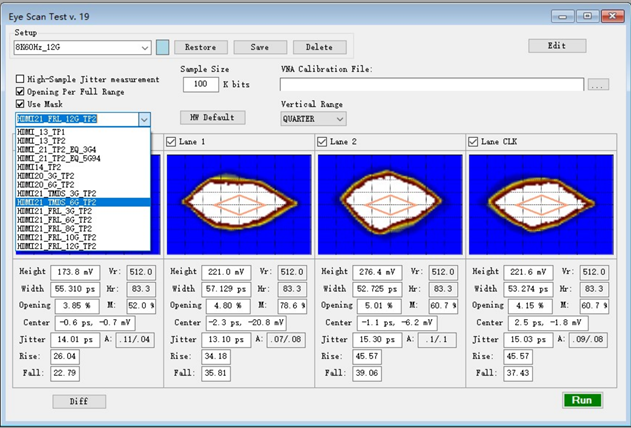631x428 pixels.
Task: Open the Vertical Range QUARTER dropdown
Action: (340, 119)
